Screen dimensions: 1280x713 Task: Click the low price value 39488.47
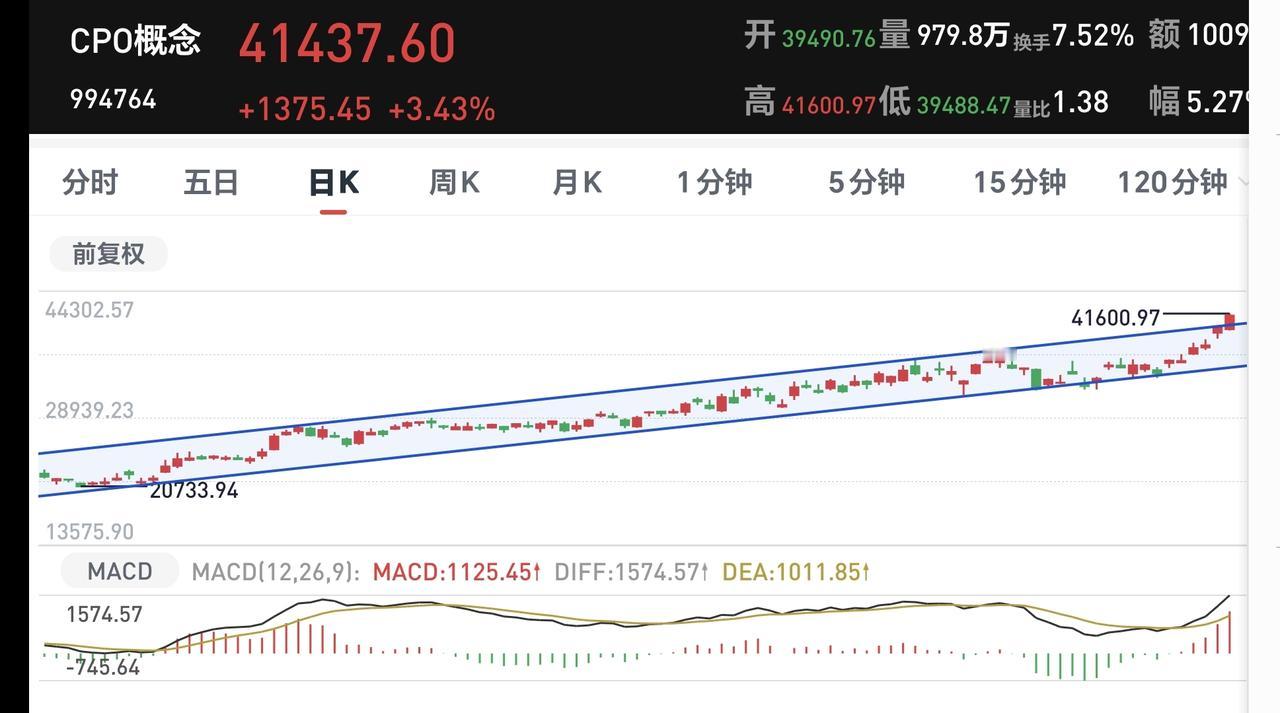963,104
